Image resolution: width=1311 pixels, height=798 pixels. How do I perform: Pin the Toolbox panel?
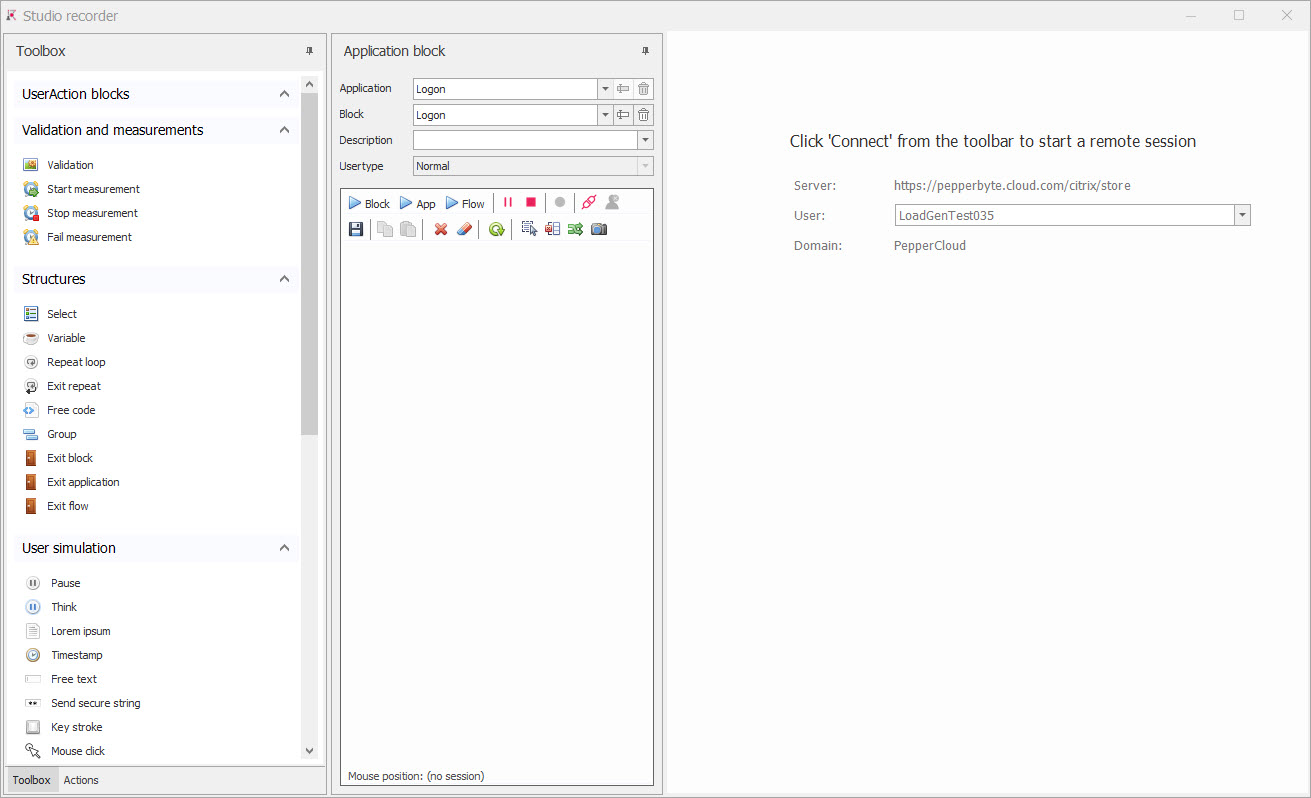pos(309,51)
